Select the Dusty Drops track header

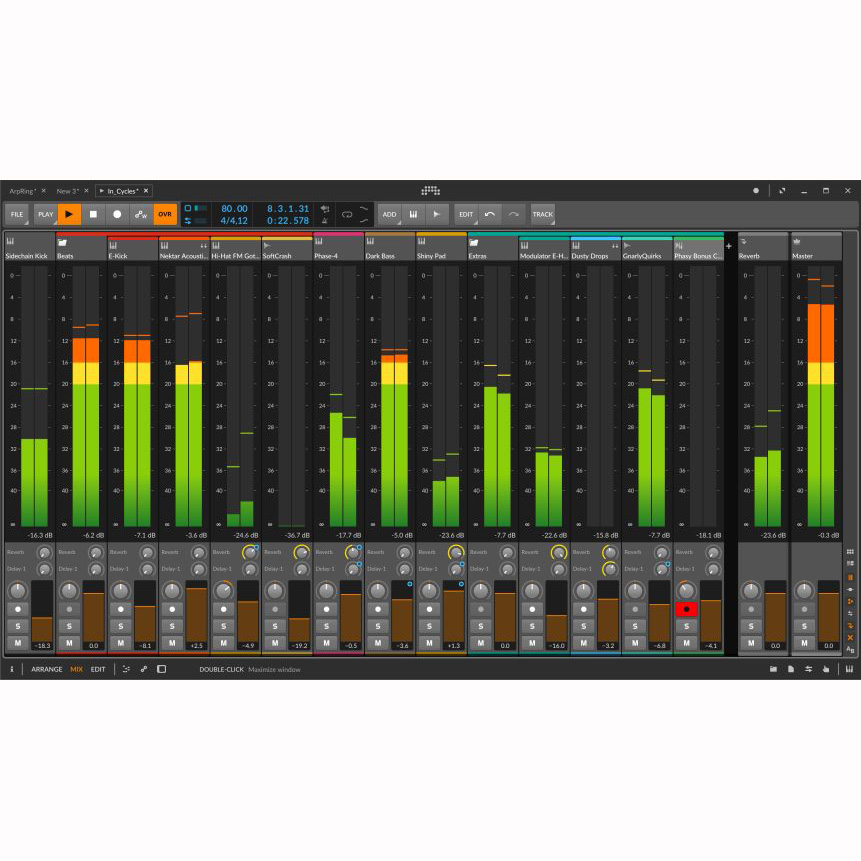pyautogui.click(x=596, y=249)
